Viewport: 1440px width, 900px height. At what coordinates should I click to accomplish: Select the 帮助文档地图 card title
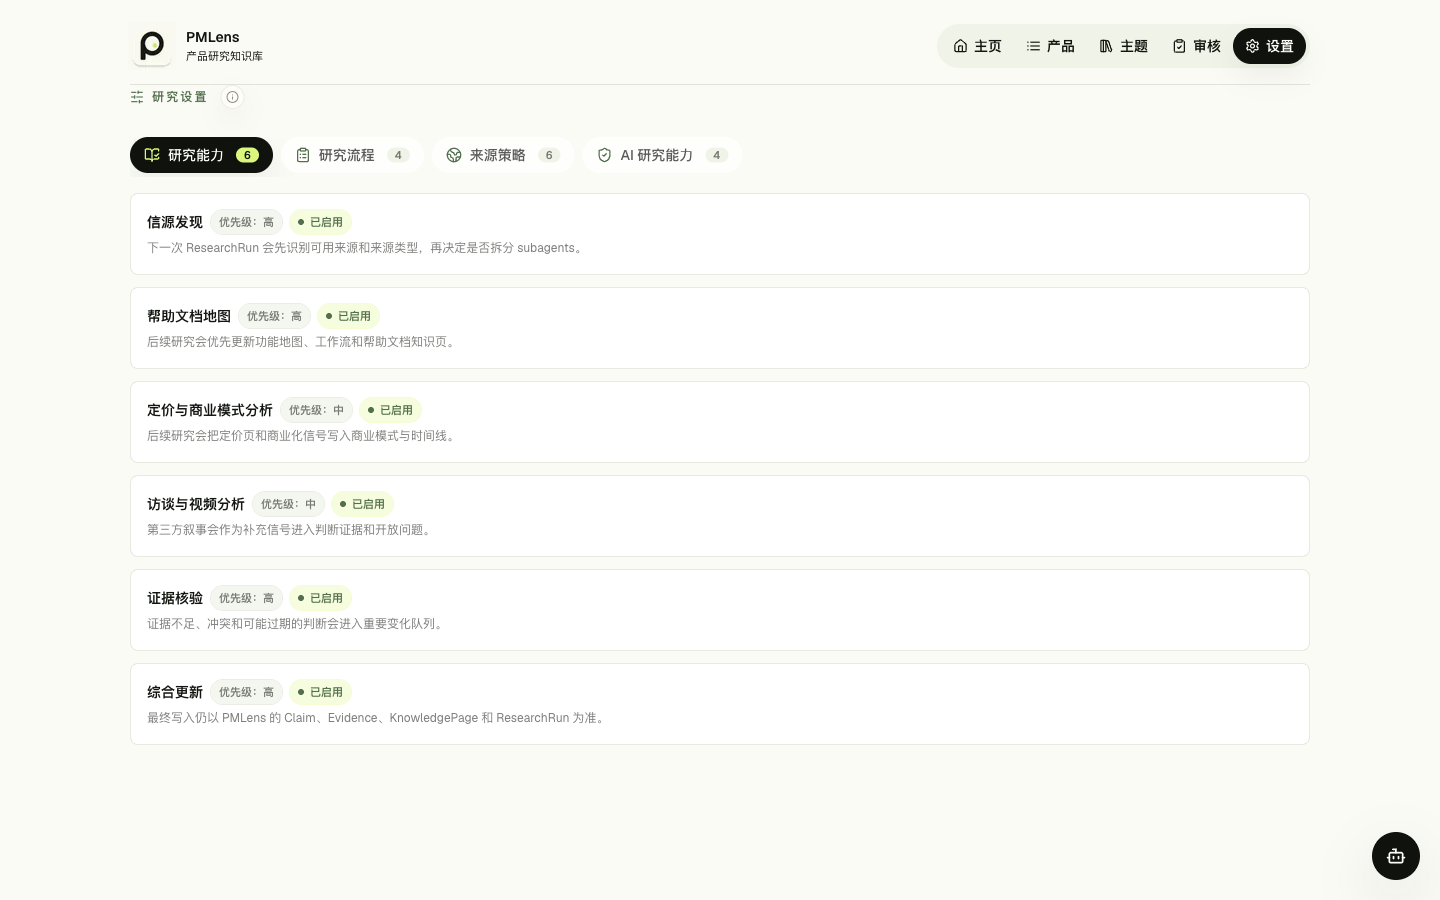tap(189, 316)
